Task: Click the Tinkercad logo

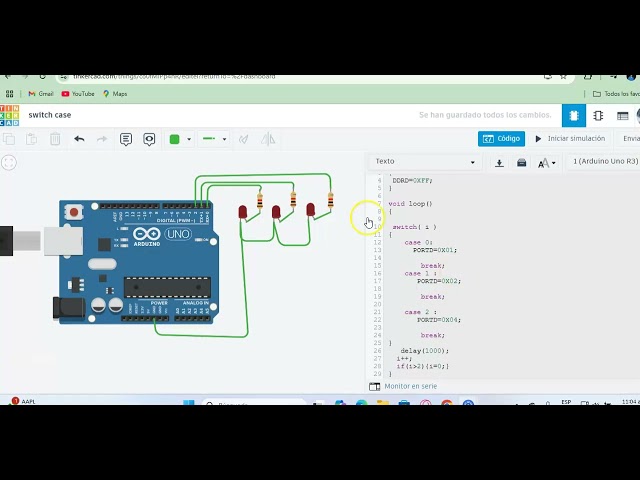Action: [x=9, y=115]
